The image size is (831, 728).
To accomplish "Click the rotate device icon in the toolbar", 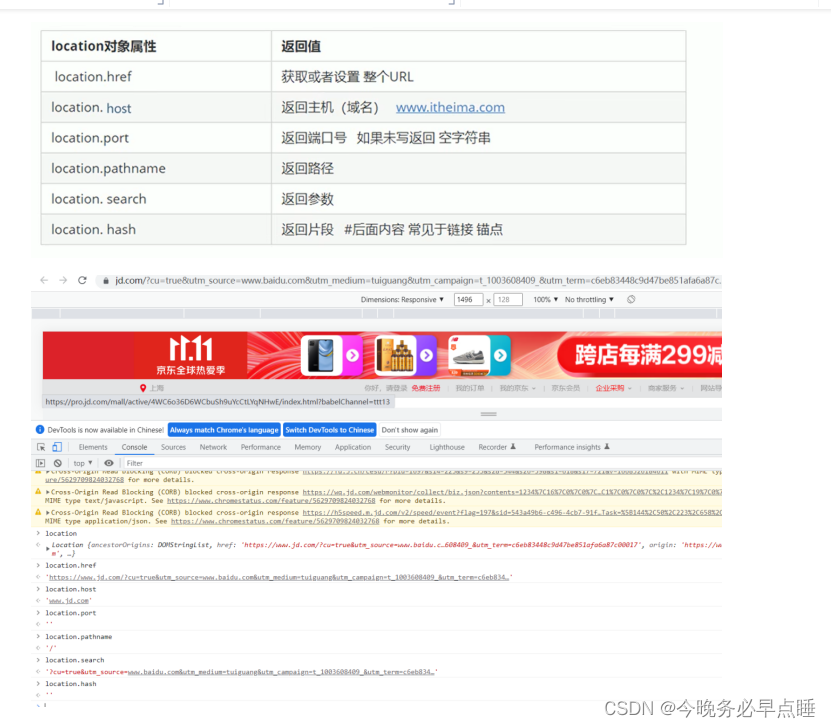I will coord(631,299).
